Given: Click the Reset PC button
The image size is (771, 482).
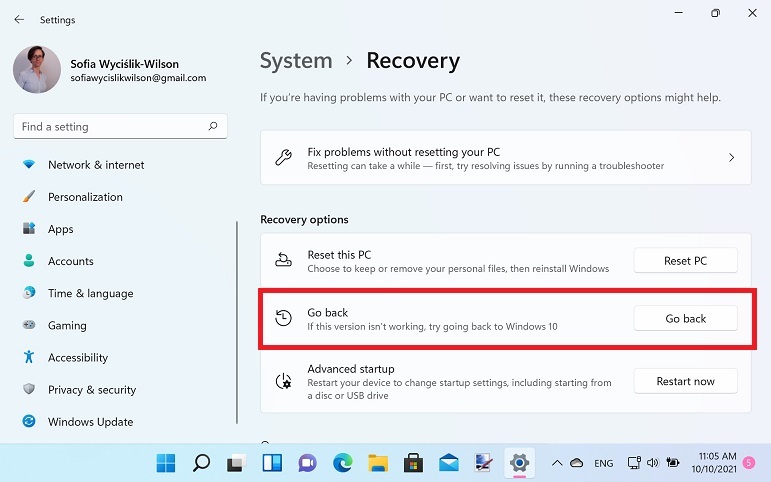Looking at the screenshot, I should pyautogui.click(x=685, y=261).
